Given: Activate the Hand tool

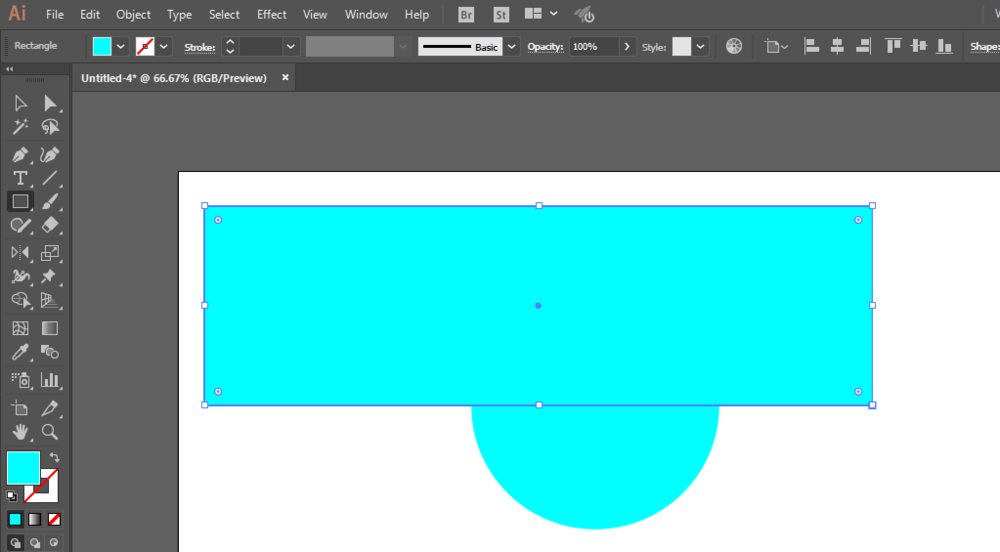Looking at the screenshot, I should pos(20,432).
